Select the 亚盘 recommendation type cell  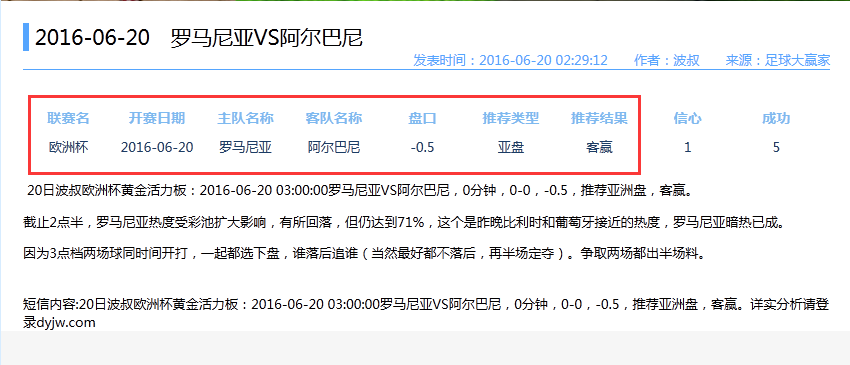511,147
